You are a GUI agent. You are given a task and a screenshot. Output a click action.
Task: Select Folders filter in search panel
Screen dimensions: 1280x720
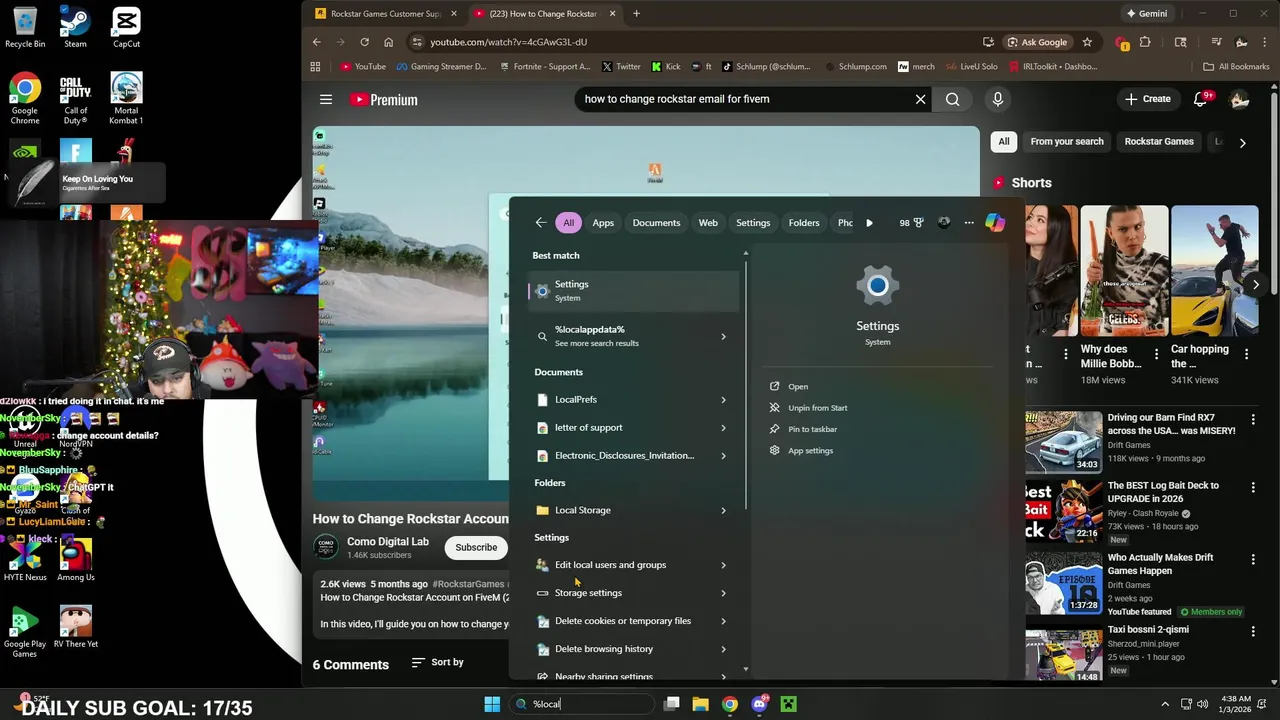coord(804,223)
